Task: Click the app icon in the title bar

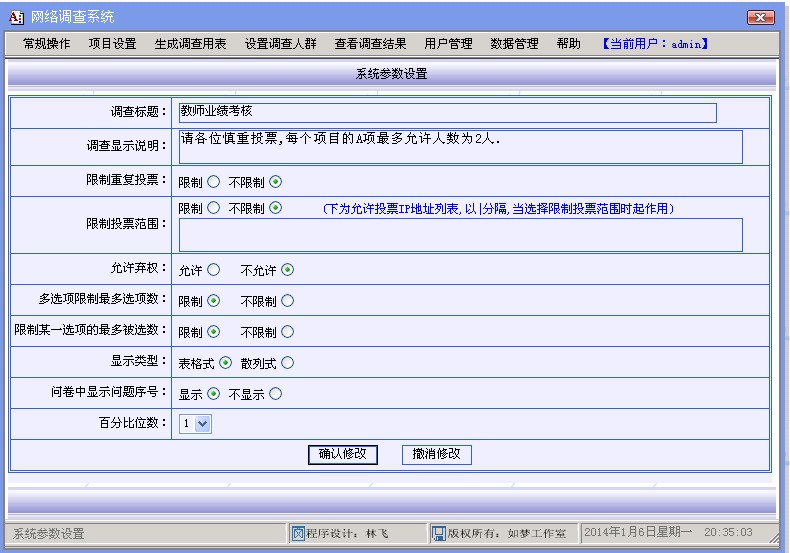Action: click(16, 17)
